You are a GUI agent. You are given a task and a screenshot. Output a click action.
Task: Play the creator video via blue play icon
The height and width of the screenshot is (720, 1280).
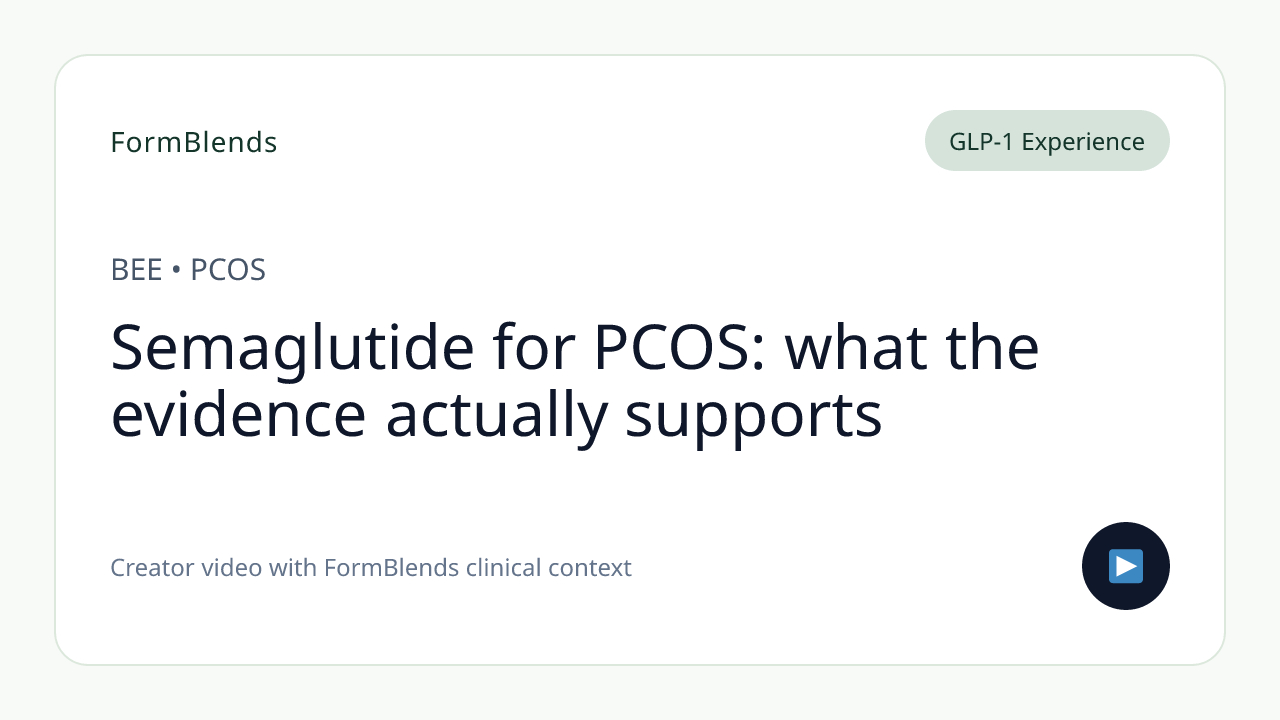pyautogui.click(x=1126, y=566)
